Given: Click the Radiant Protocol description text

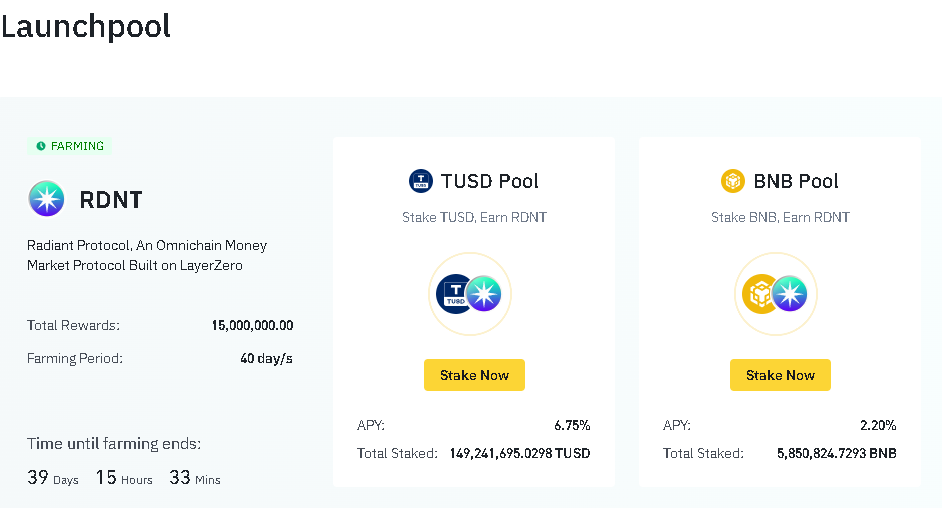Looking at the screenshot, I should [147, 255].
